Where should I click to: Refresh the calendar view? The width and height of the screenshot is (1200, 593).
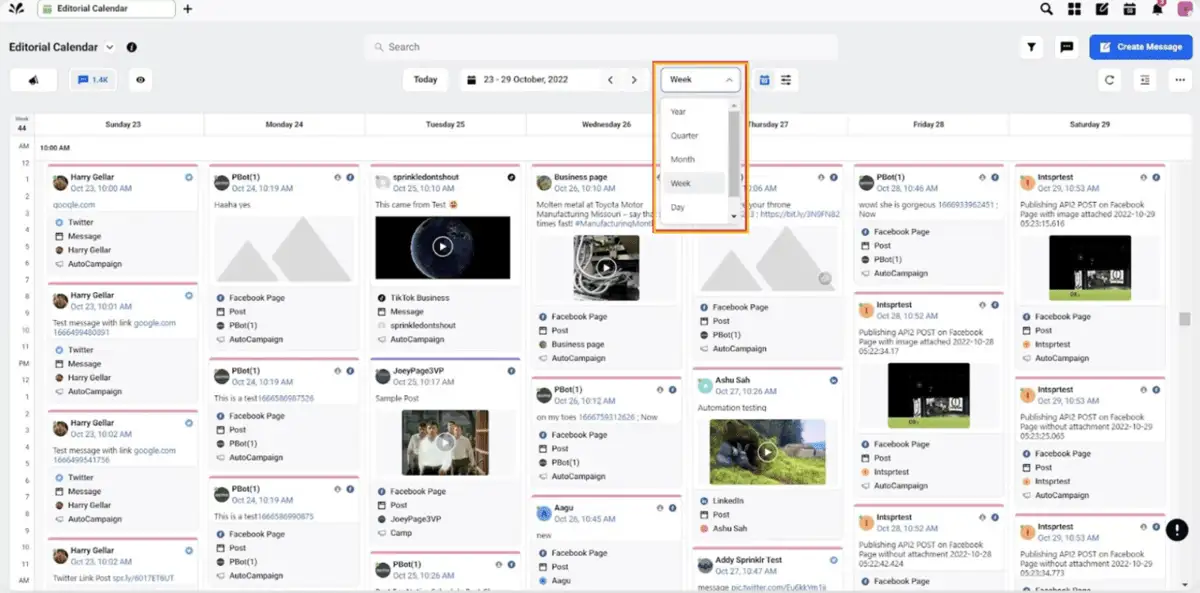coord(1110,80)
